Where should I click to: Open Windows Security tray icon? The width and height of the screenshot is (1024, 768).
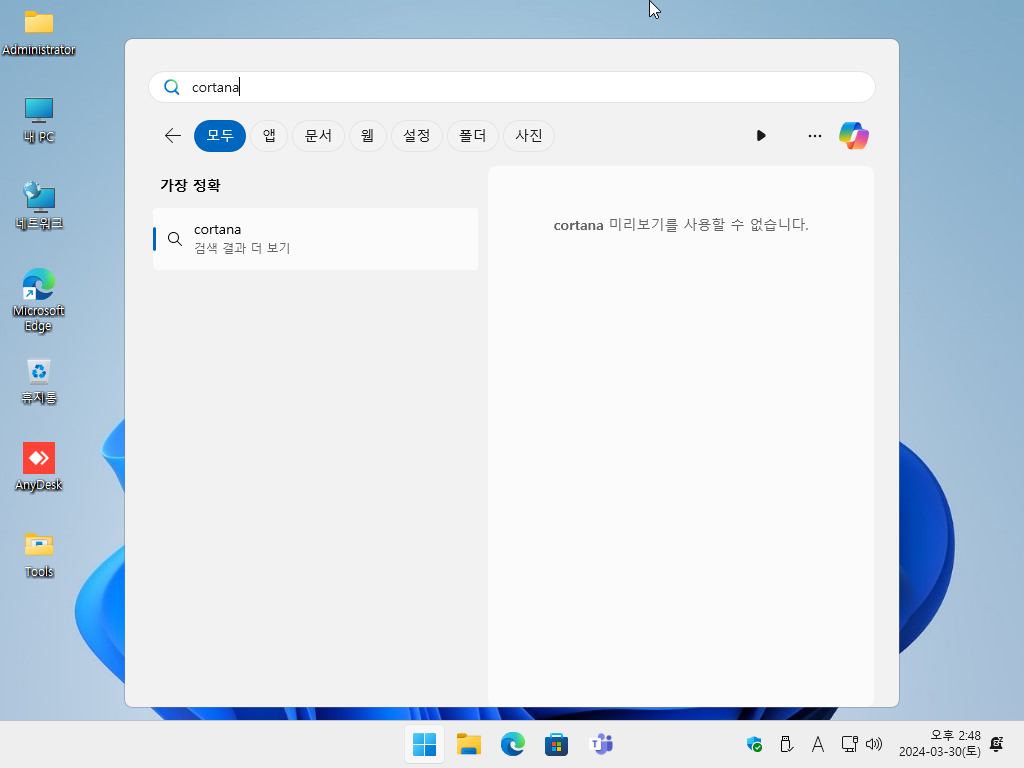pyautogui.click(x=754, y=744)
